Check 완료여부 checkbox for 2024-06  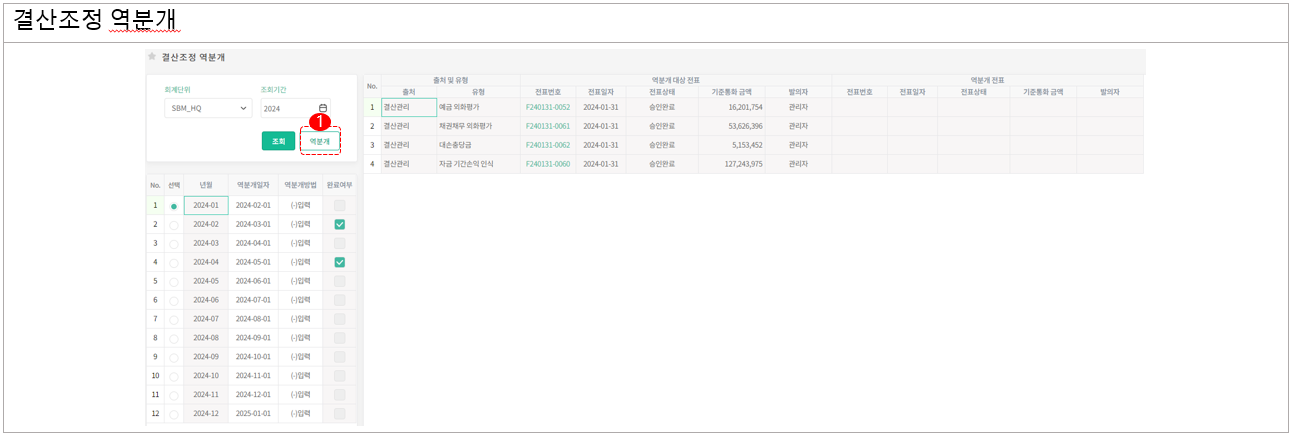pos(340,300)
